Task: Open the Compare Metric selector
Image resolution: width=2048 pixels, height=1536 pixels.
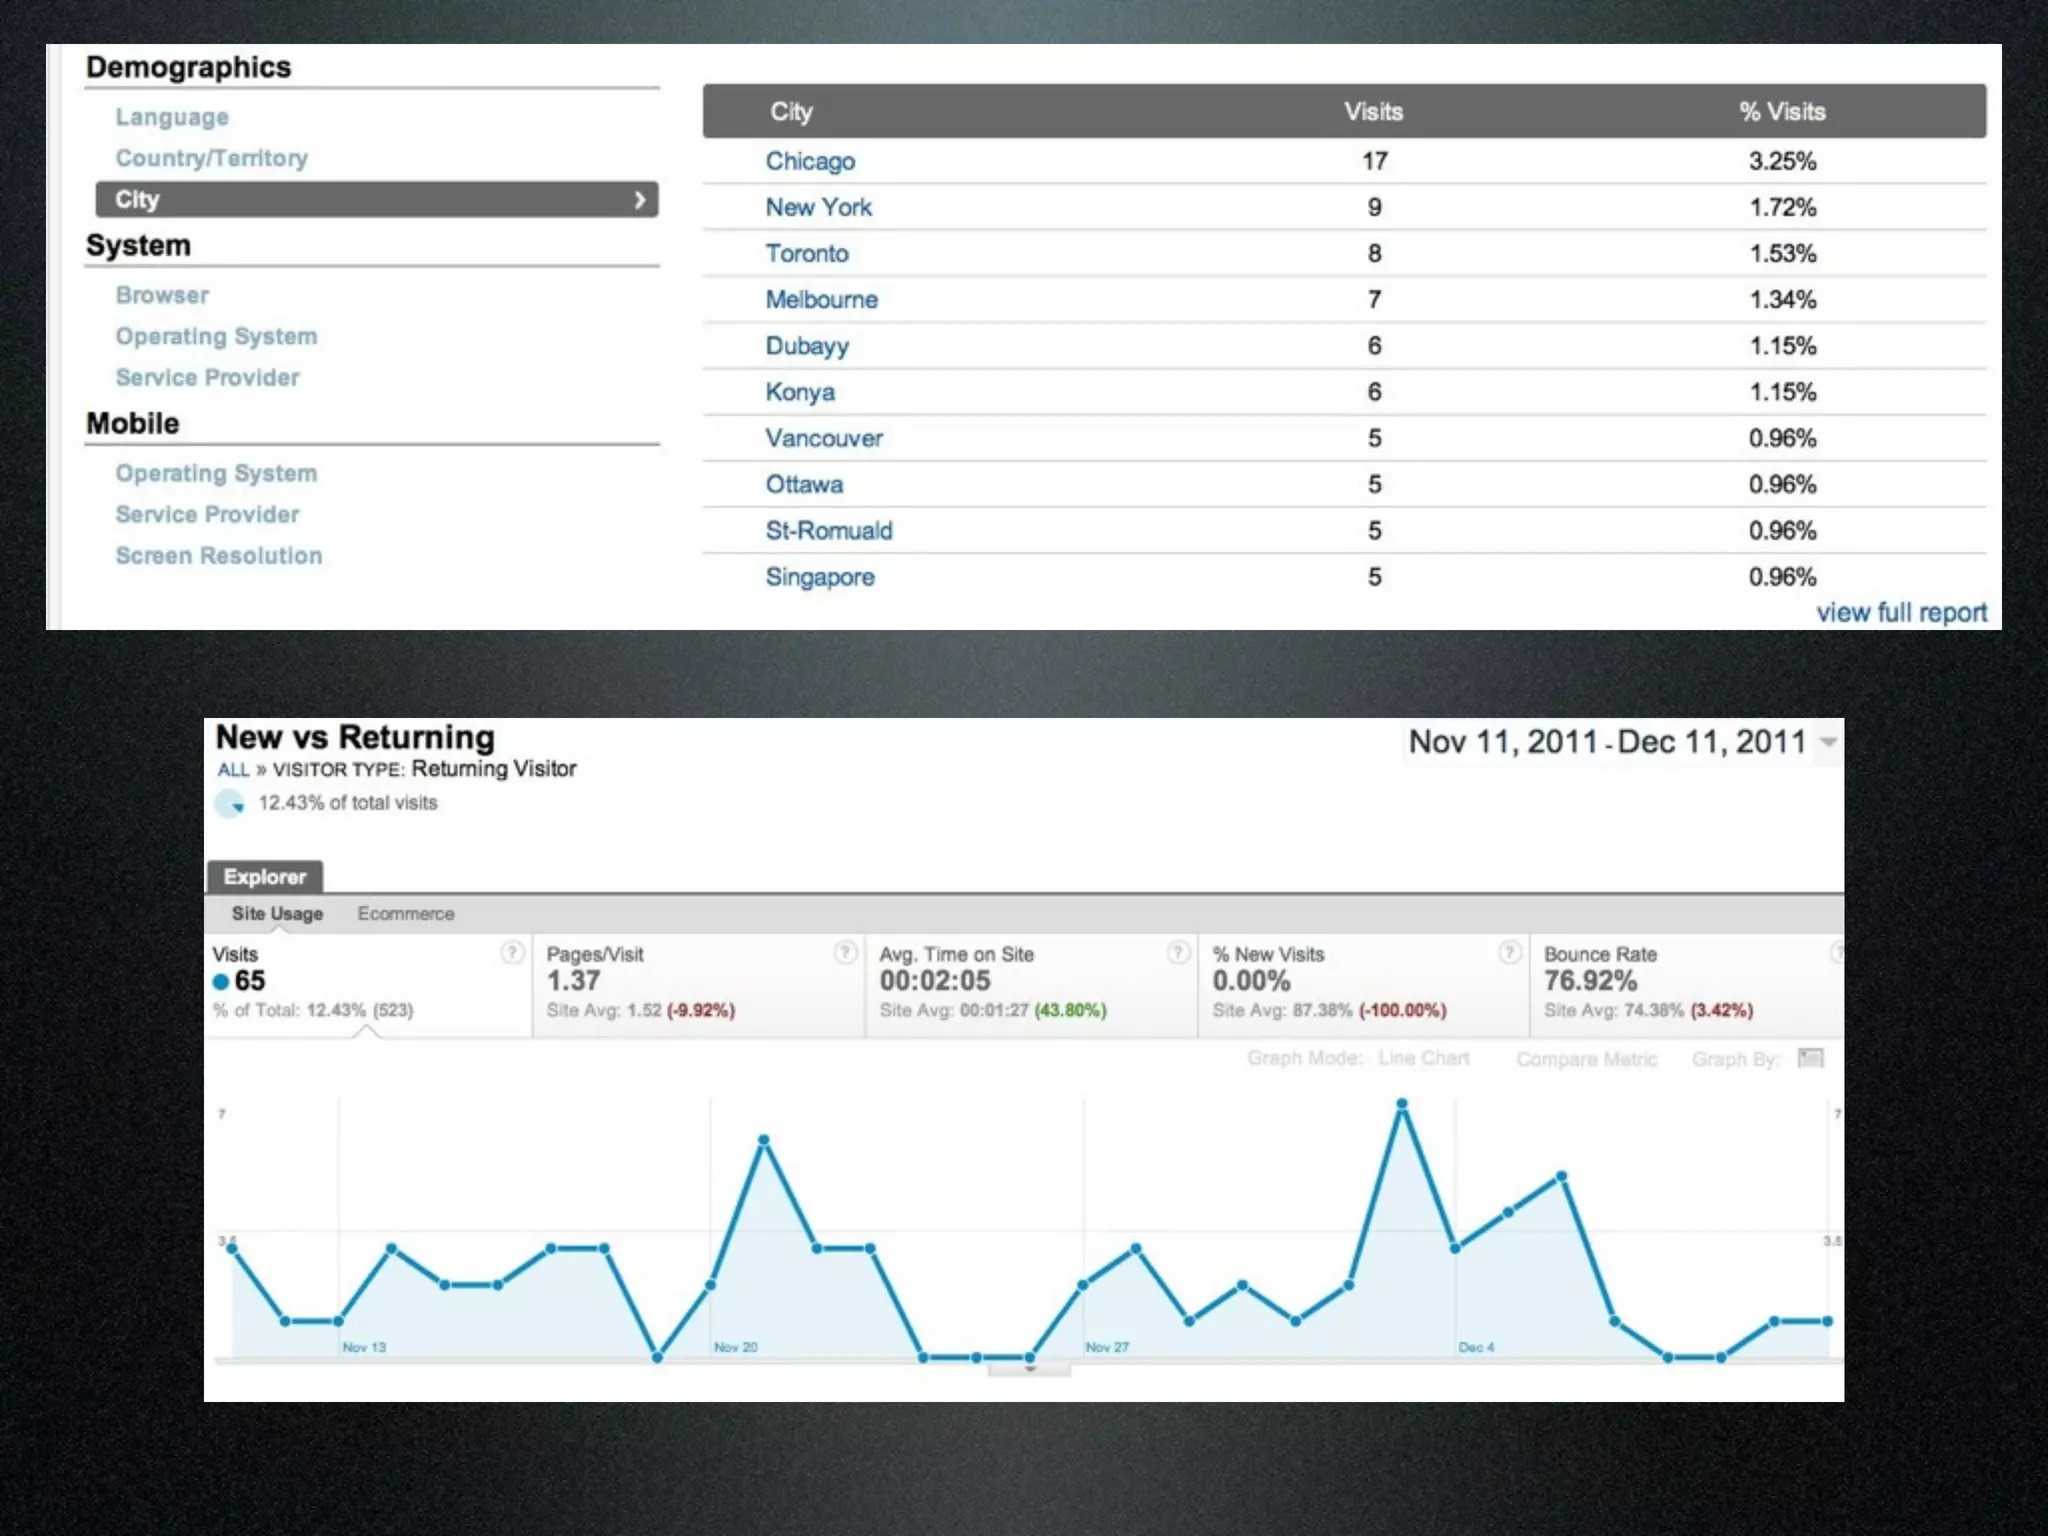Action: click(x=1586, y=1059)
